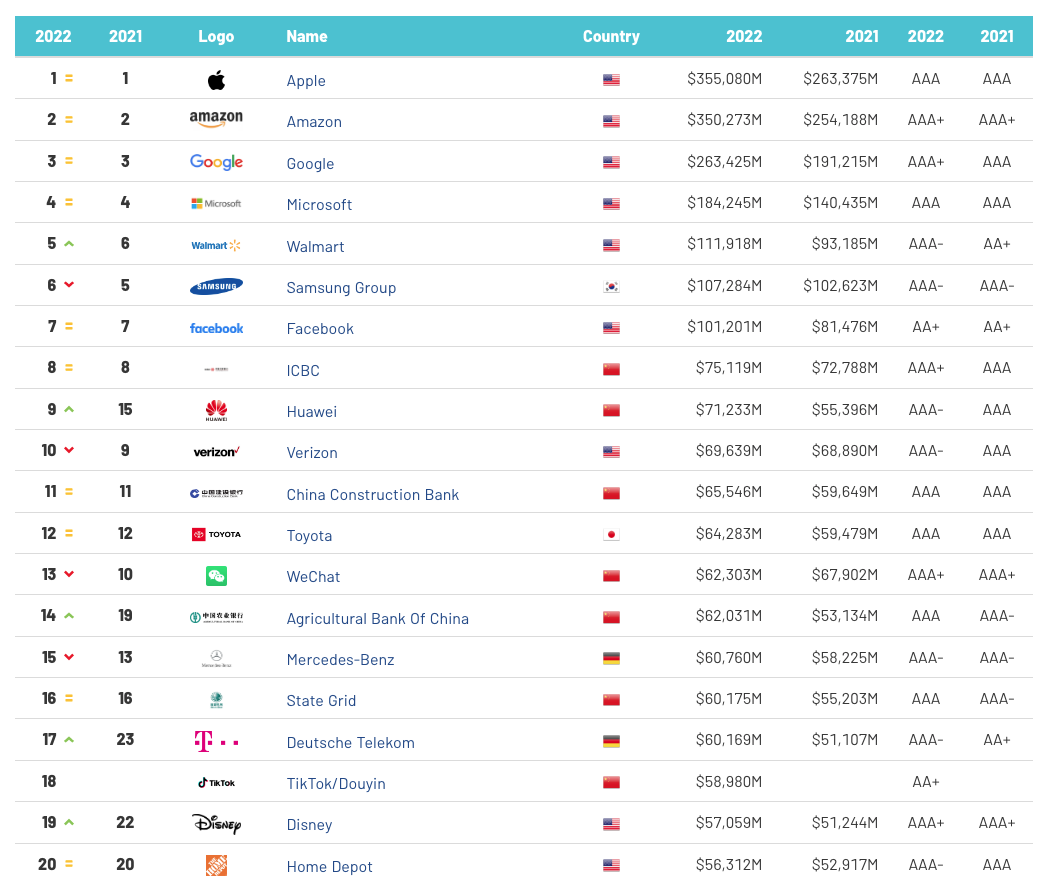Click the US flag in Apple row

tap(611, 80)
